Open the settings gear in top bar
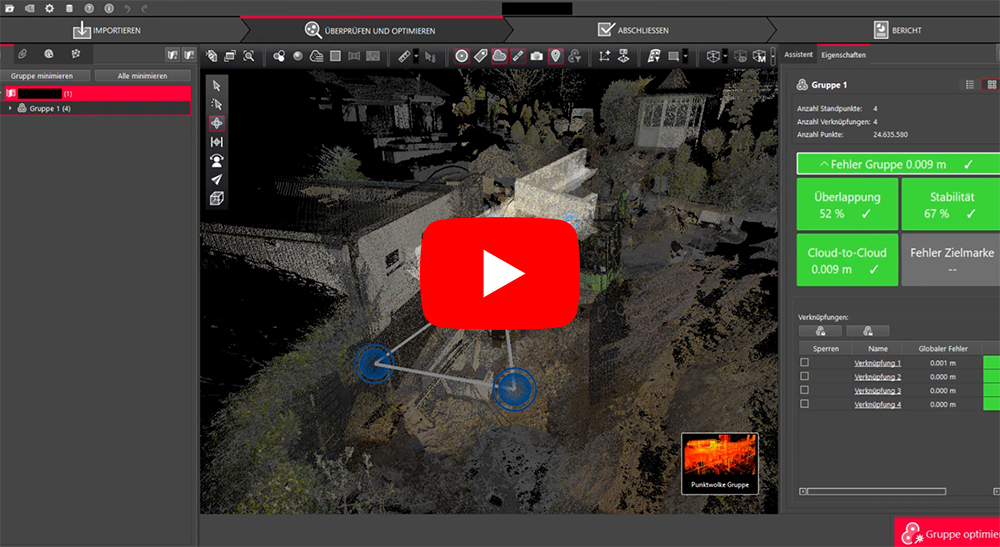Screen dimensions: 1000x547 (49, 8)
